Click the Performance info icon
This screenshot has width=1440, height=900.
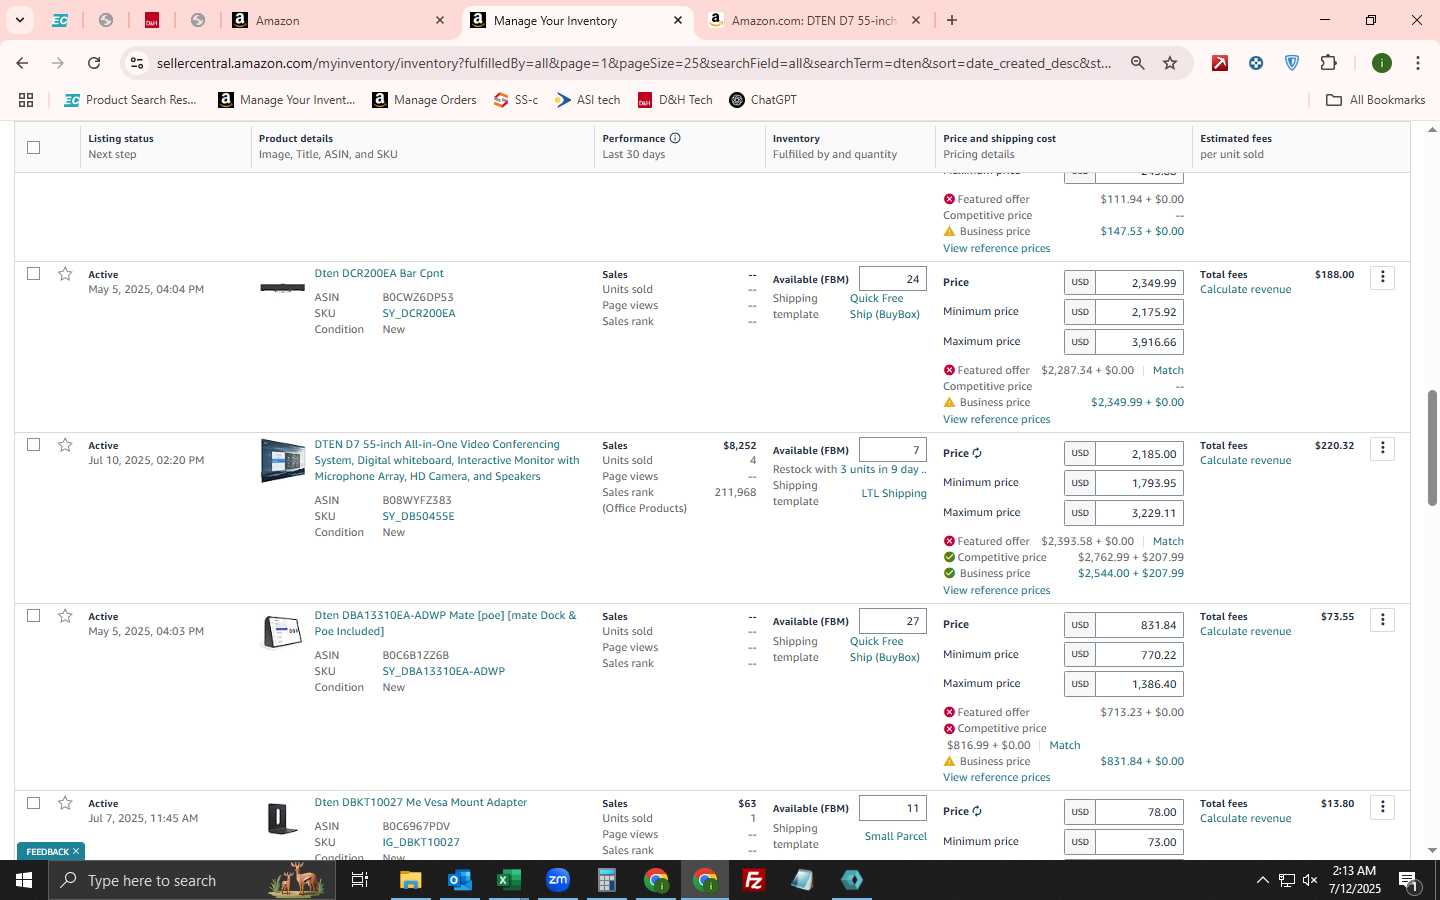tap(675, 138)
